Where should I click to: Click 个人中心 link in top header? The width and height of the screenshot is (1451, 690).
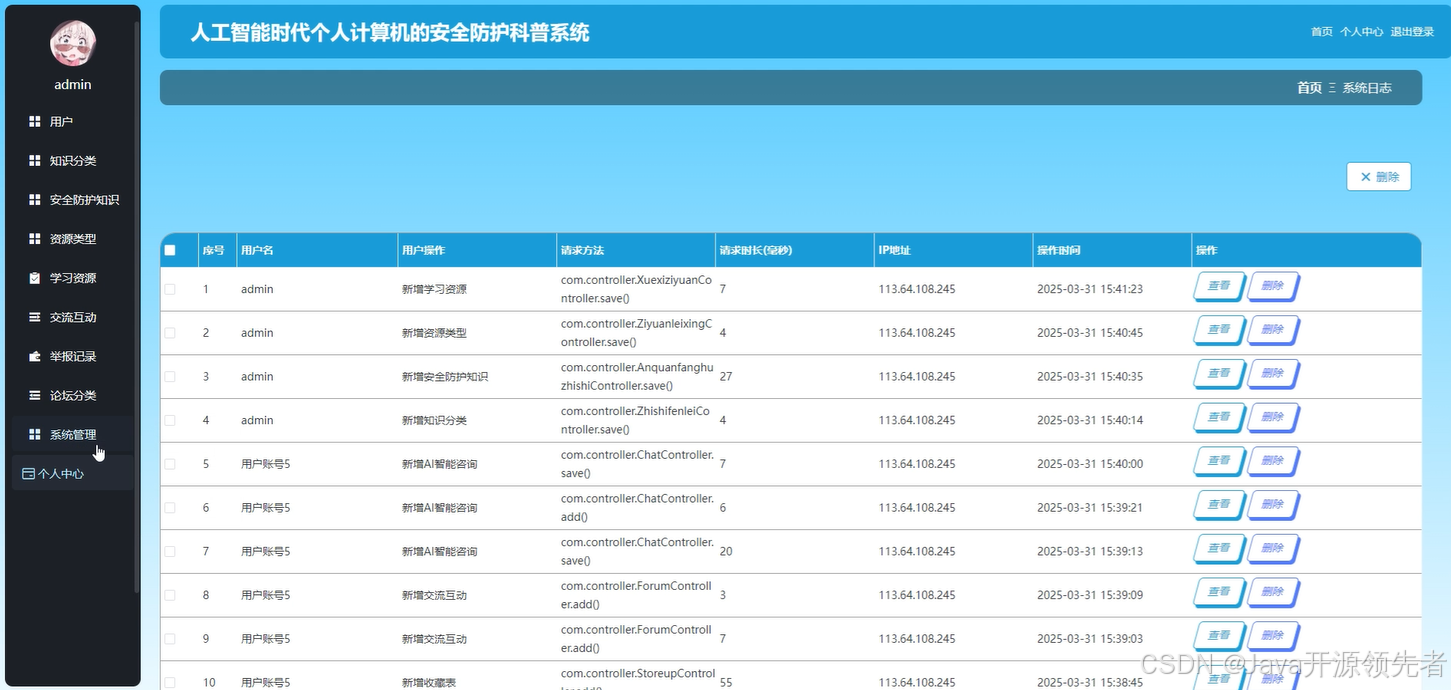(1362, 32)
